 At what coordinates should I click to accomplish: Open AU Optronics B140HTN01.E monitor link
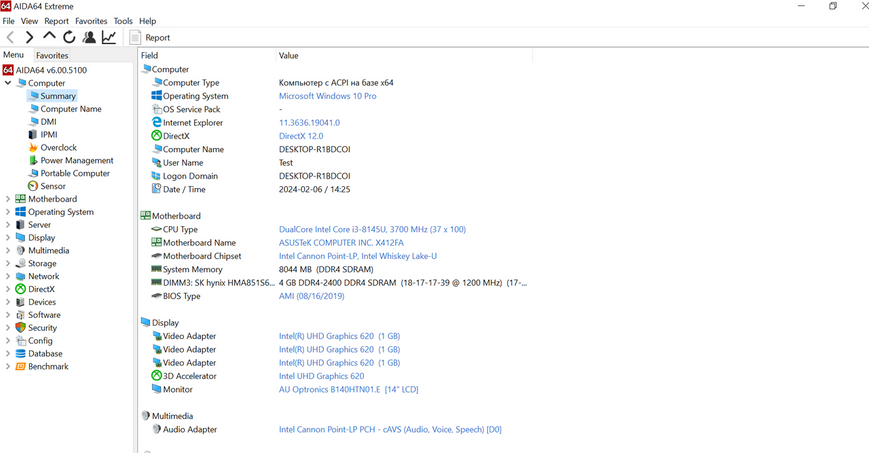349,389
